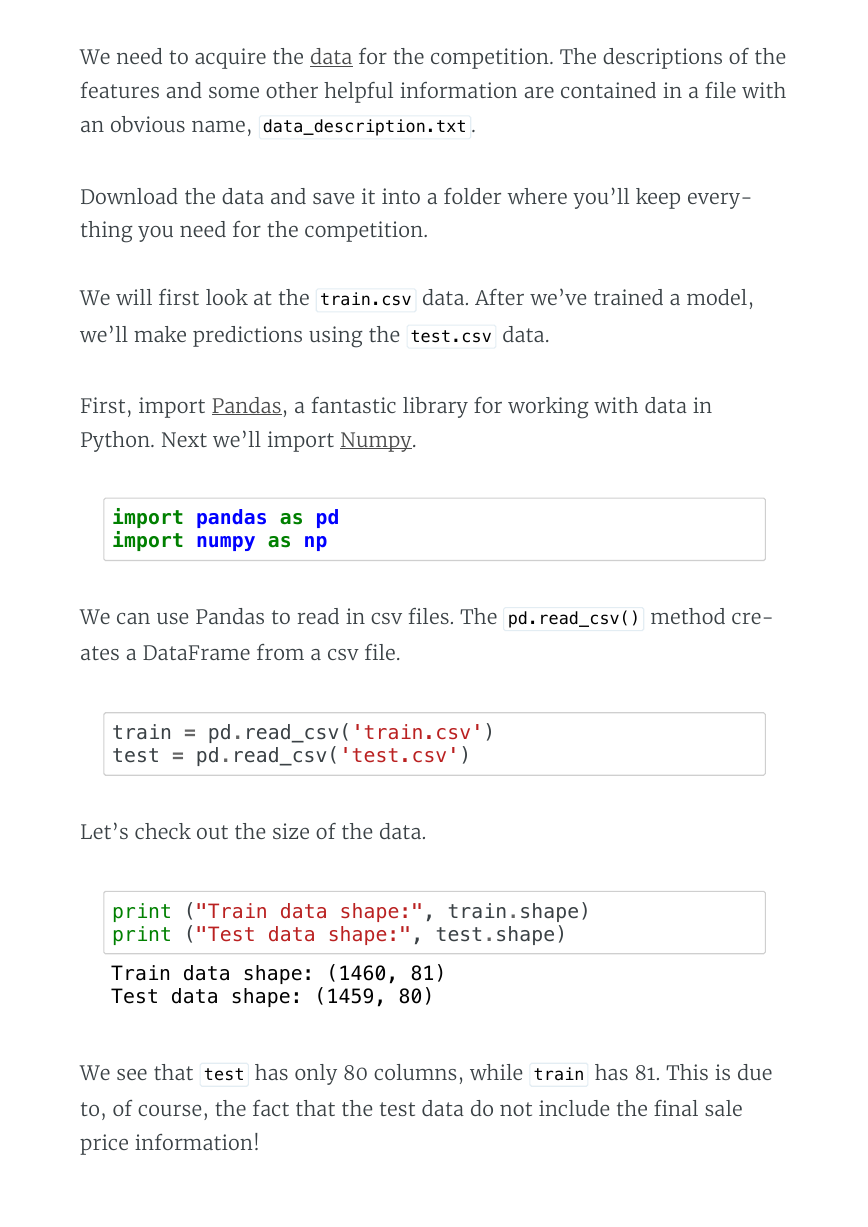Viewport: 868px width, 1227px height.
Task: Click the train = pd.read_csv line
Action: pos(303,732)
